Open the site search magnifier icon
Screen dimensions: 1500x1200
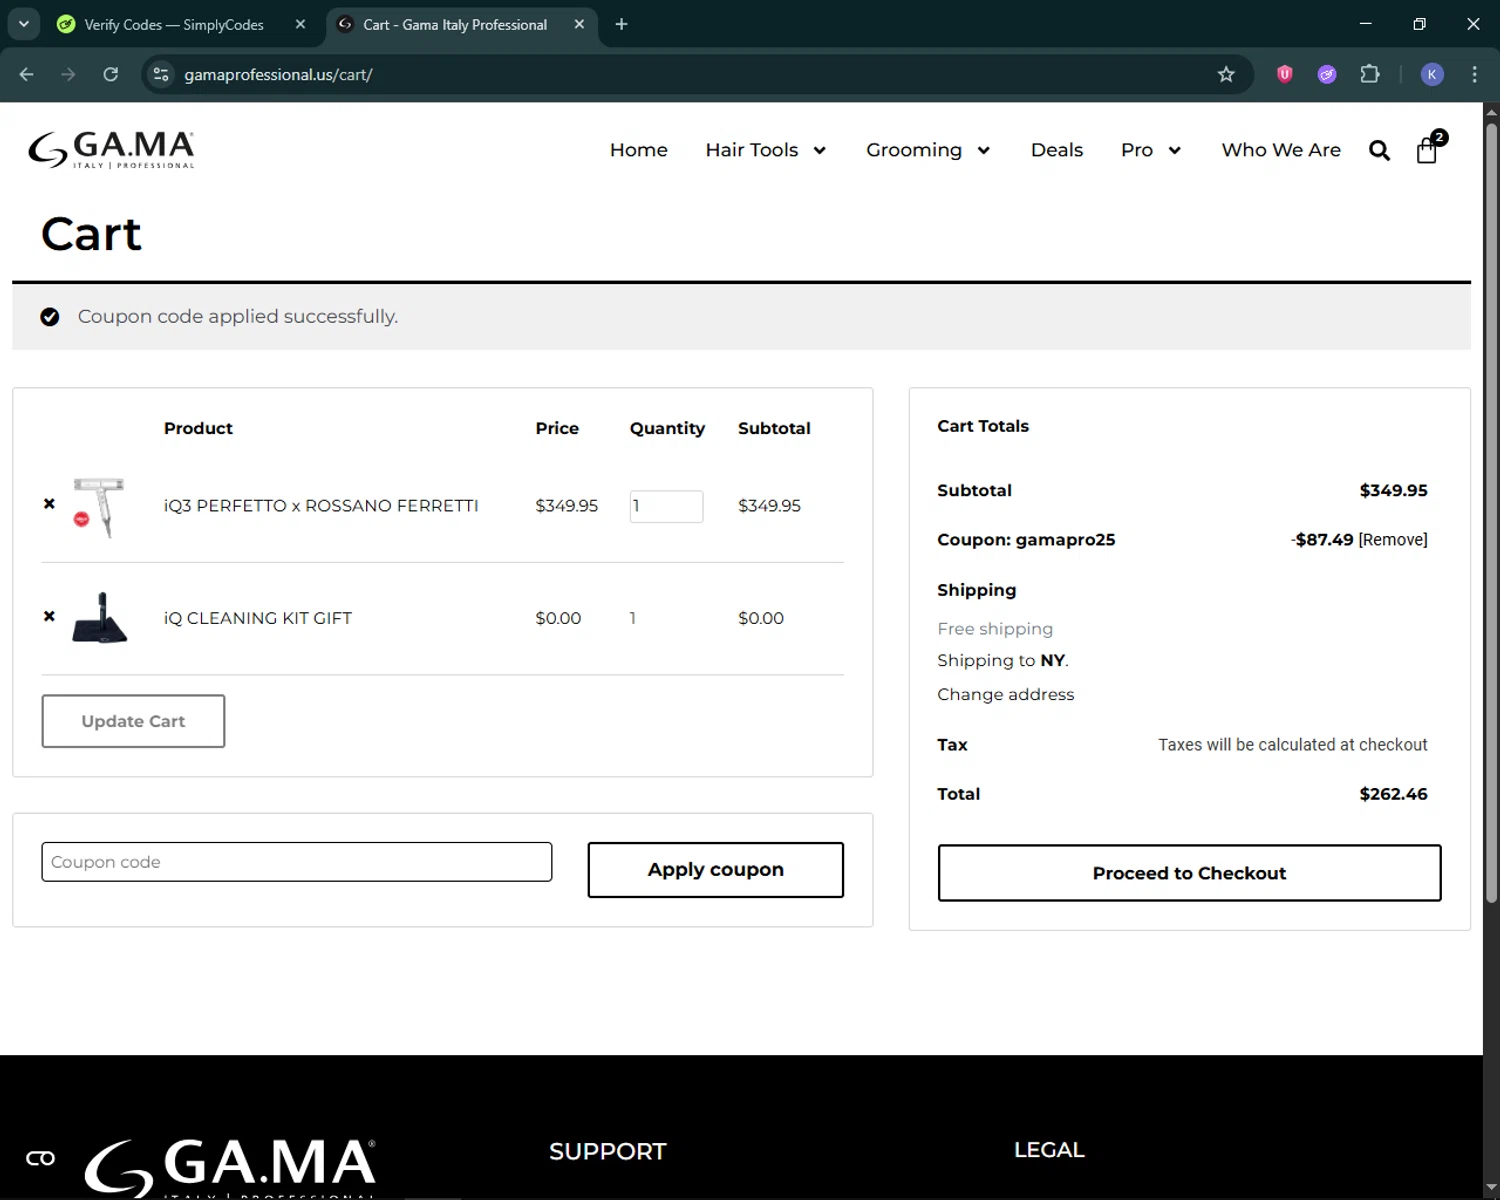pos(1379,150)
